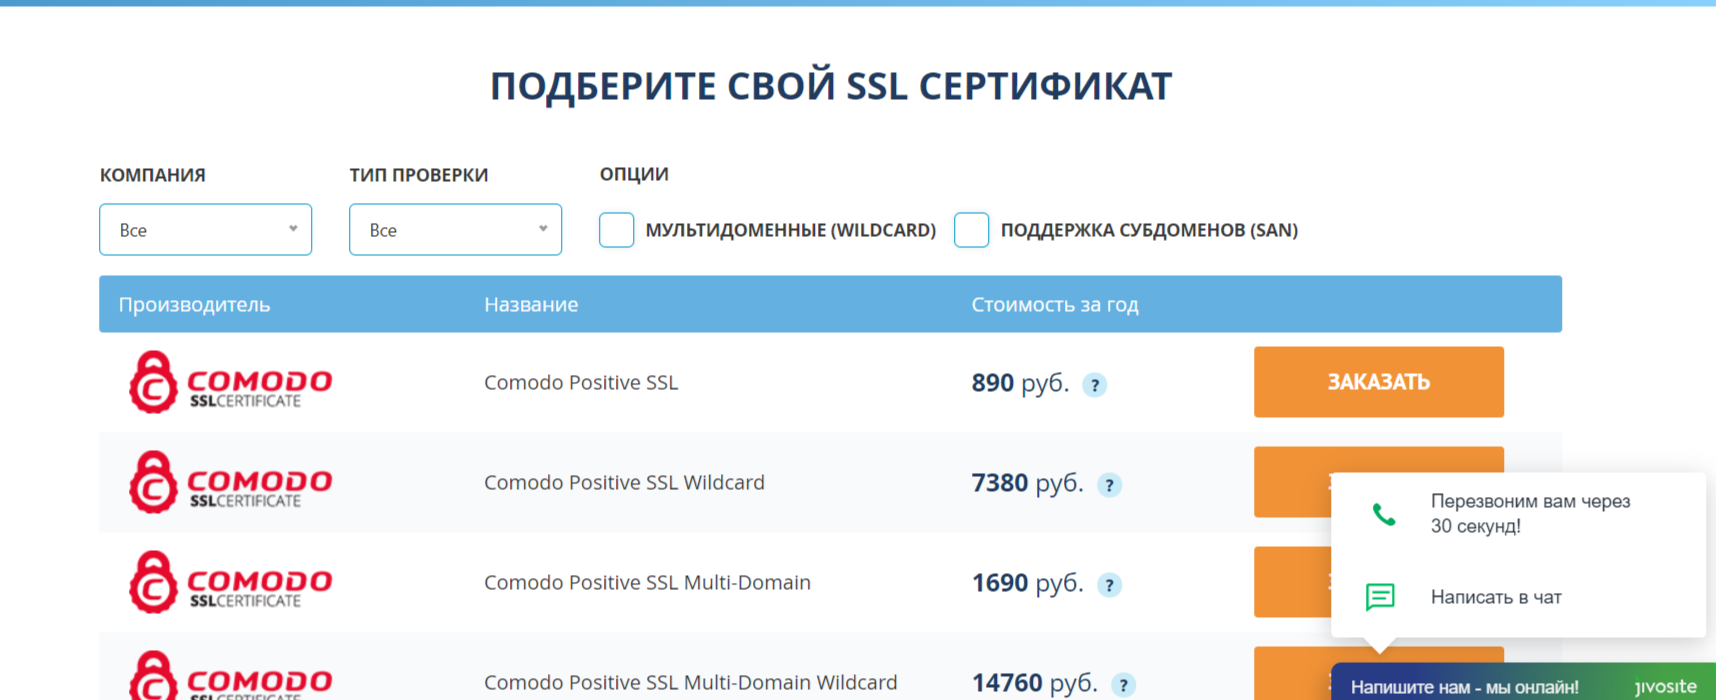Click the 'Comodo Positive SSL Multi-Domain' name
Viewport: 1716px width, 700px height.
pos(647,582)
